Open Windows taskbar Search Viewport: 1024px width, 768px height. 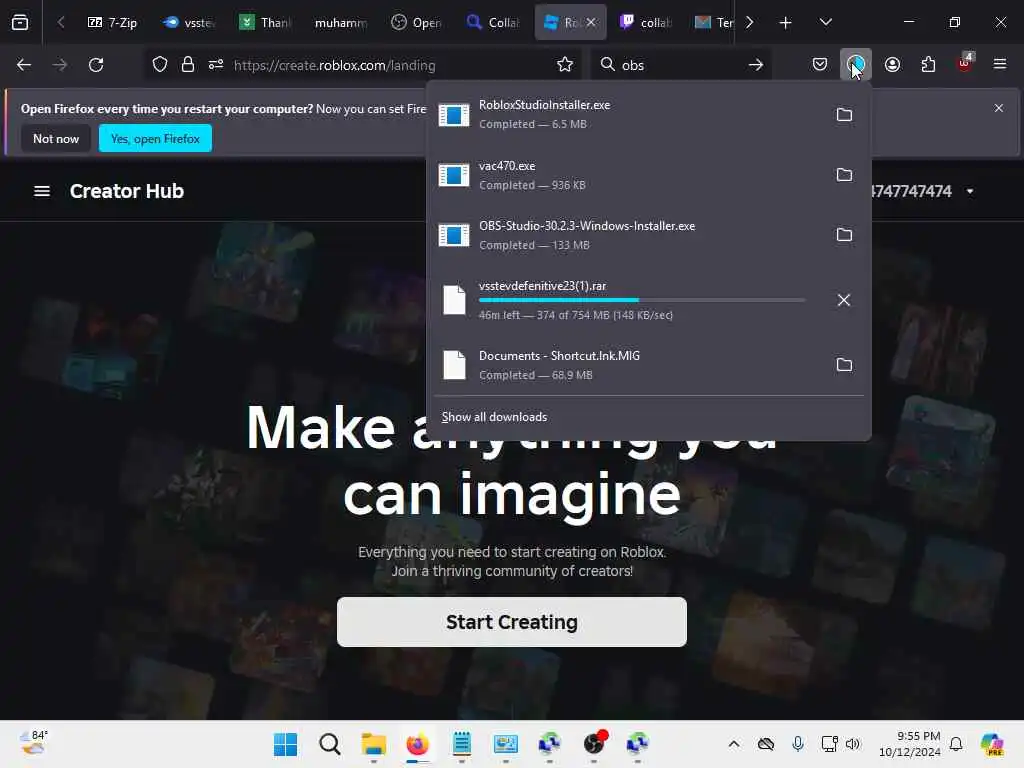click(x=330, y=744)
